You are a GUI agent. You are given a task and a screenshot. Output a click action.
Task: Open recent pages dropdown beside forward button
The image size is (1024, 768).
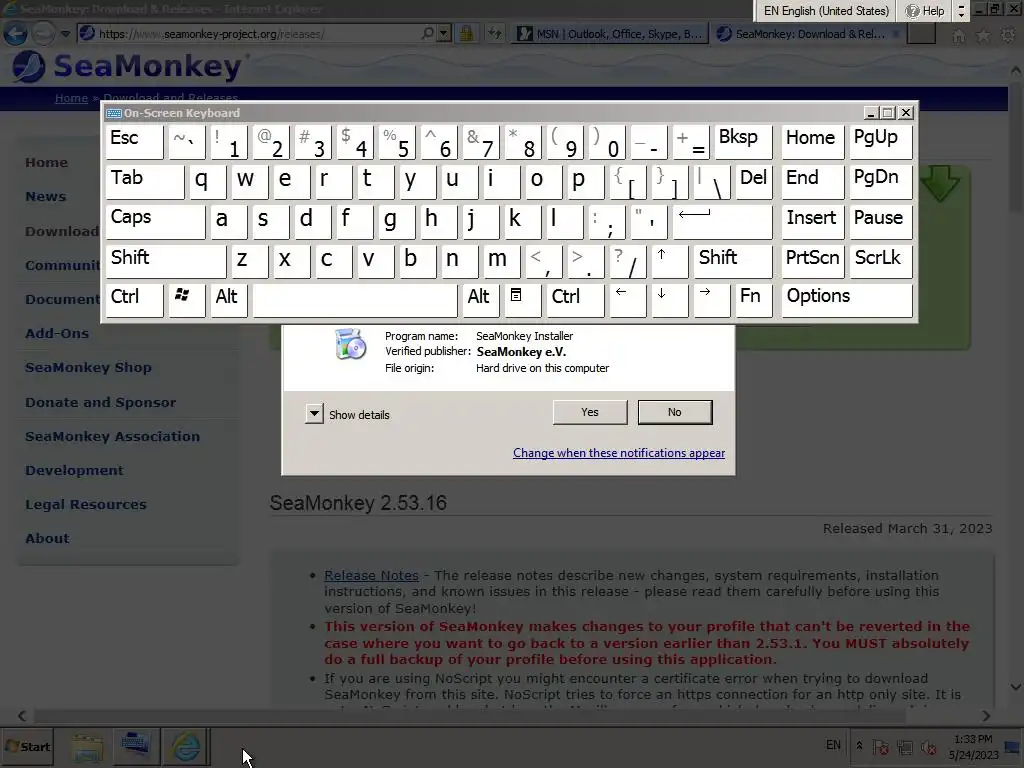(x=65, y=33)
